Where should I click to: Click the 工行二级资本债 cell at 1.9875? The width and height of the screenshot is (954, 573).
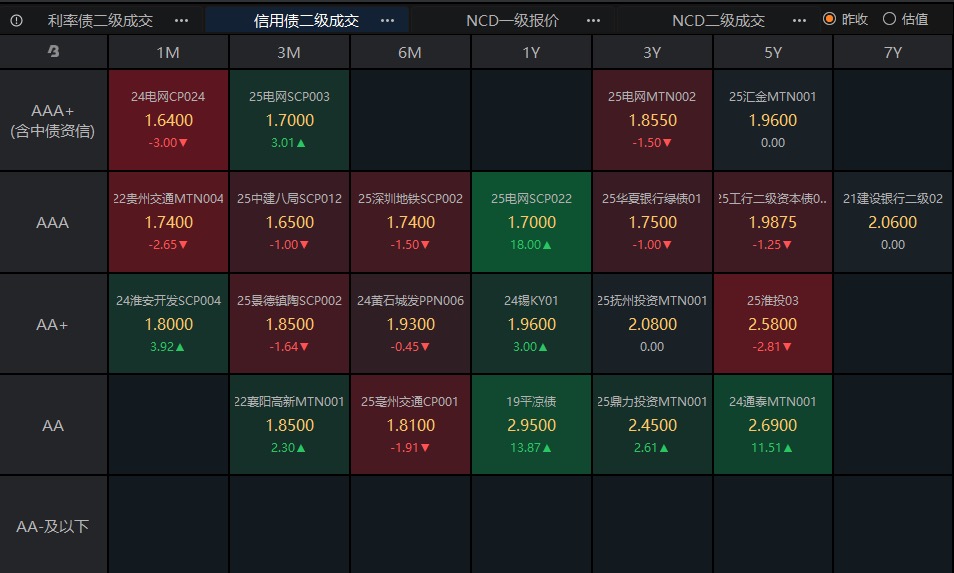click(773, 222)
